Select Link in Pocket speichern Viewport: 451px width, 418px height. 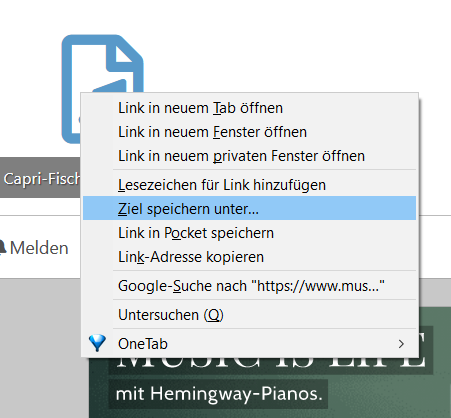tap(250, 233)
